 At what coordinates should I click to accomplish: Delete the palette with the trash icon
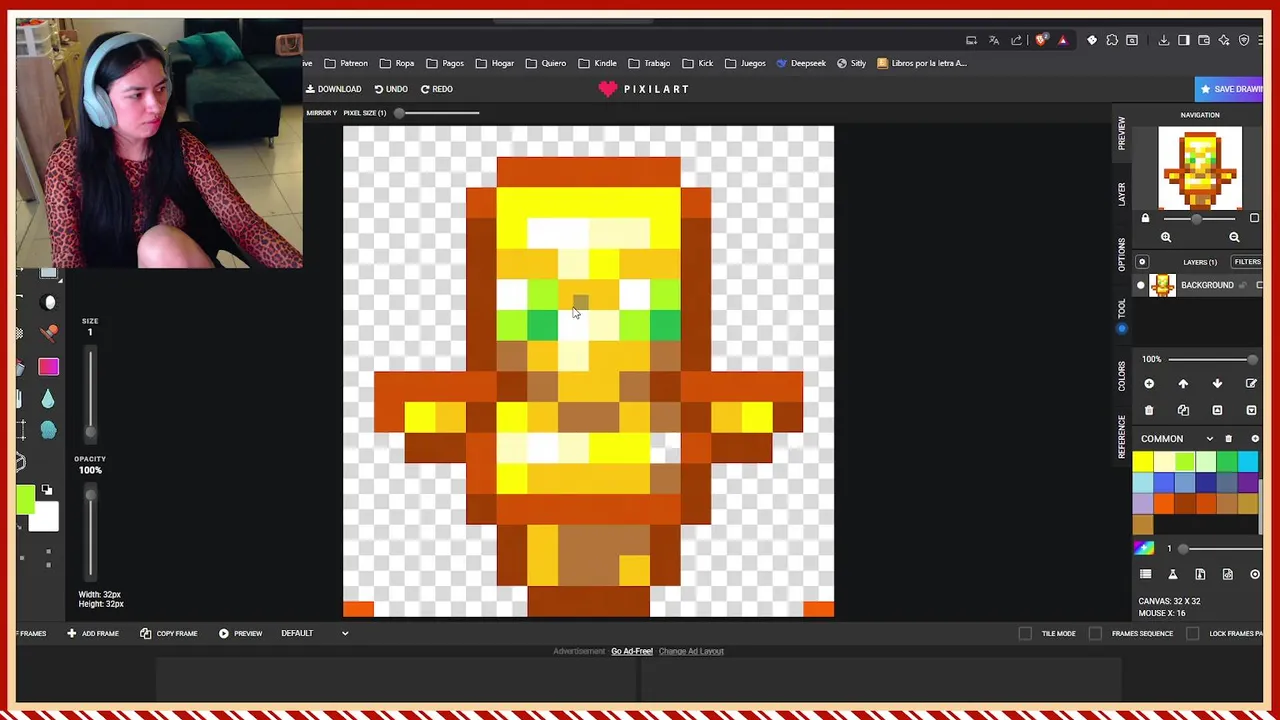coord(1228,439)
